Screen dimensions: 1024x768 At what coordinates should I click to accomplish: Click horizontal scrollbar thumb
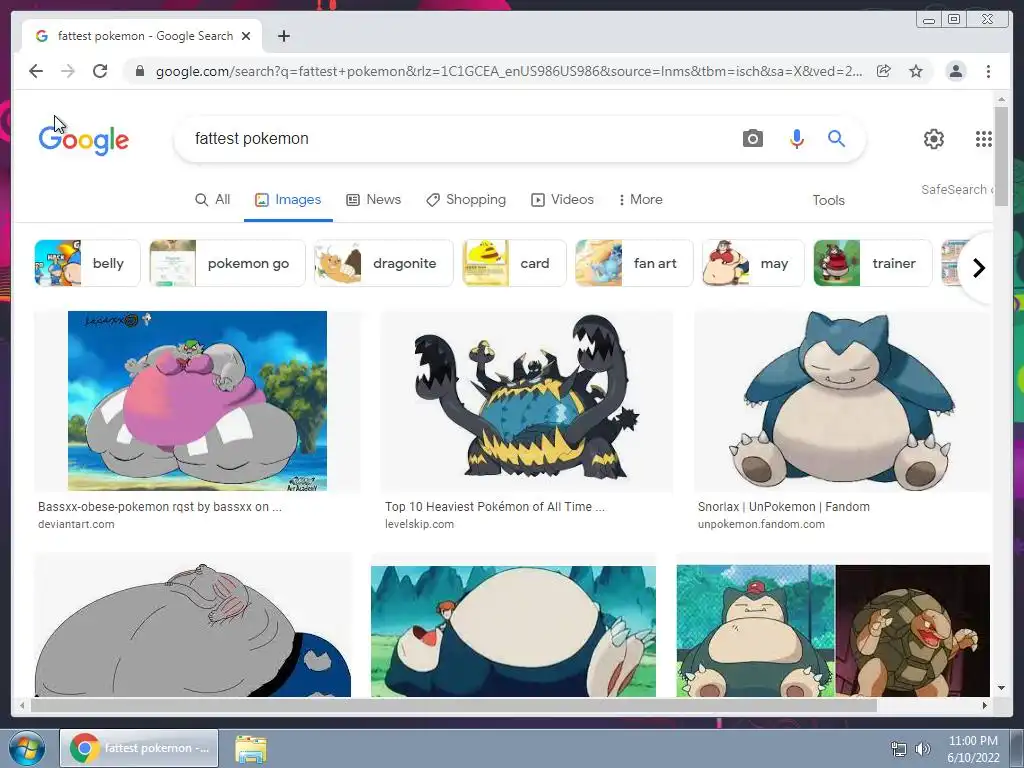point(453,705)
